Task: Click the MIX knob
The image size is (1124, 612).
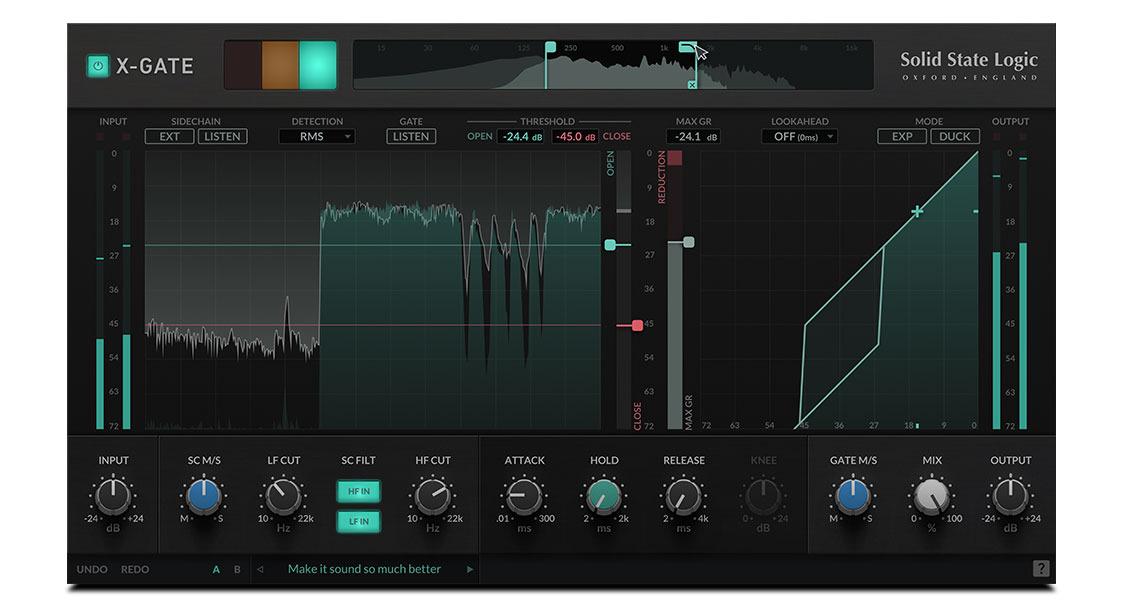Action: point(932,496)
